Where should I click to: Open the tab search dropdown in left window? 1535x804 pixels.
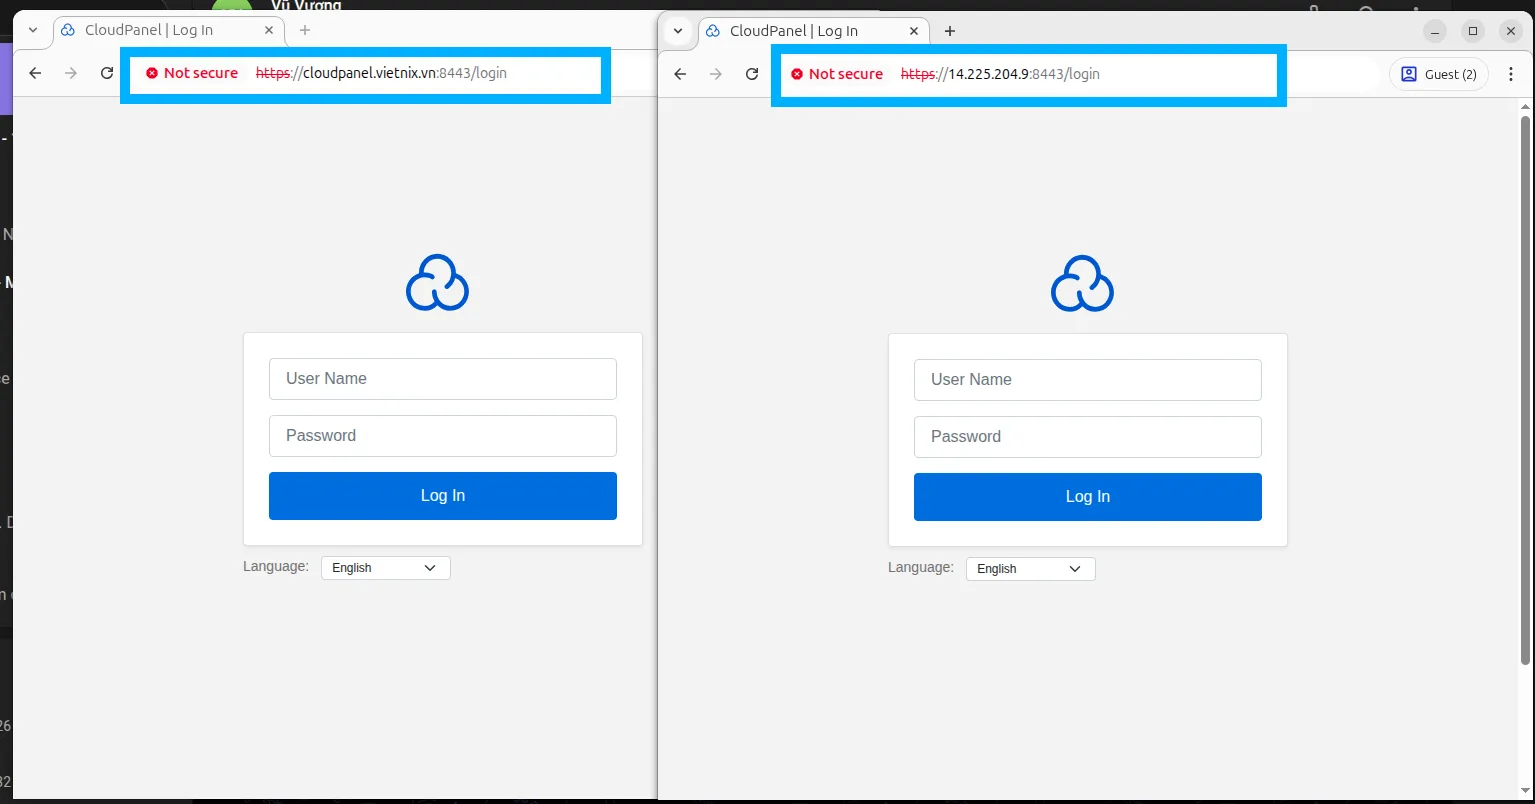point(32,30)
